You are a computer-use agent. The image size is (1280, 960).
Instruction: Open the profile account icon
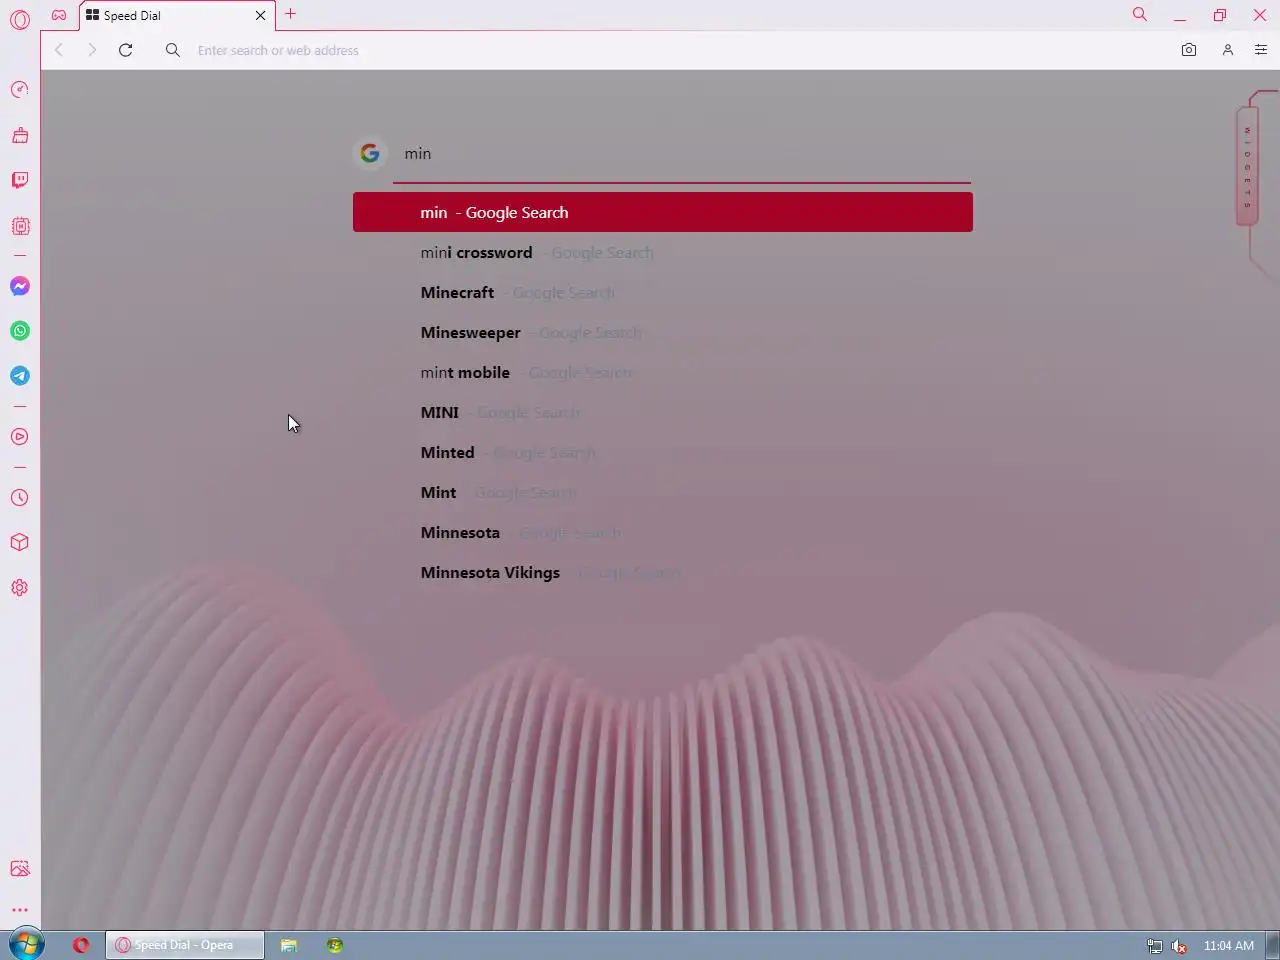pos(1228,50)
